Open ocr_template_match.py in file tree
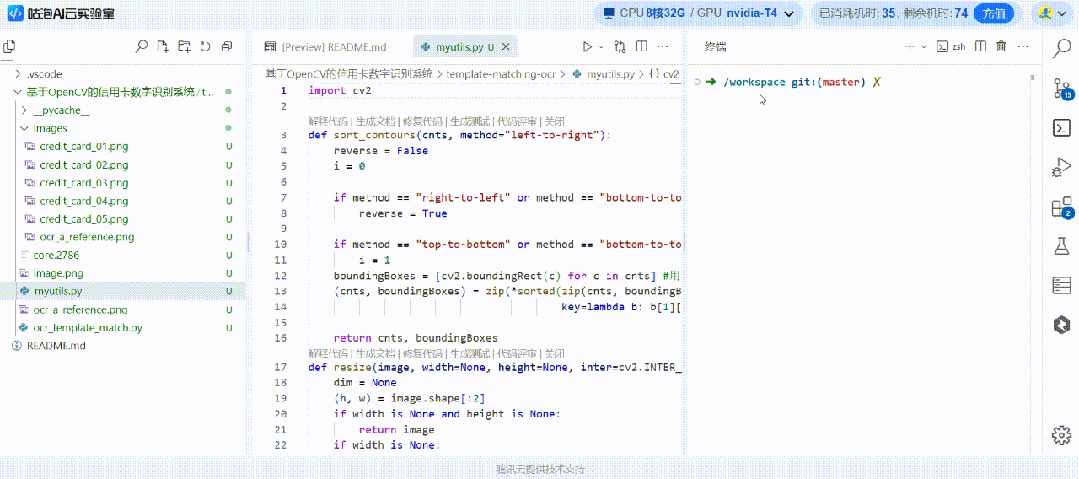Viewport: 1079px width, 479px height. point(87,327)
